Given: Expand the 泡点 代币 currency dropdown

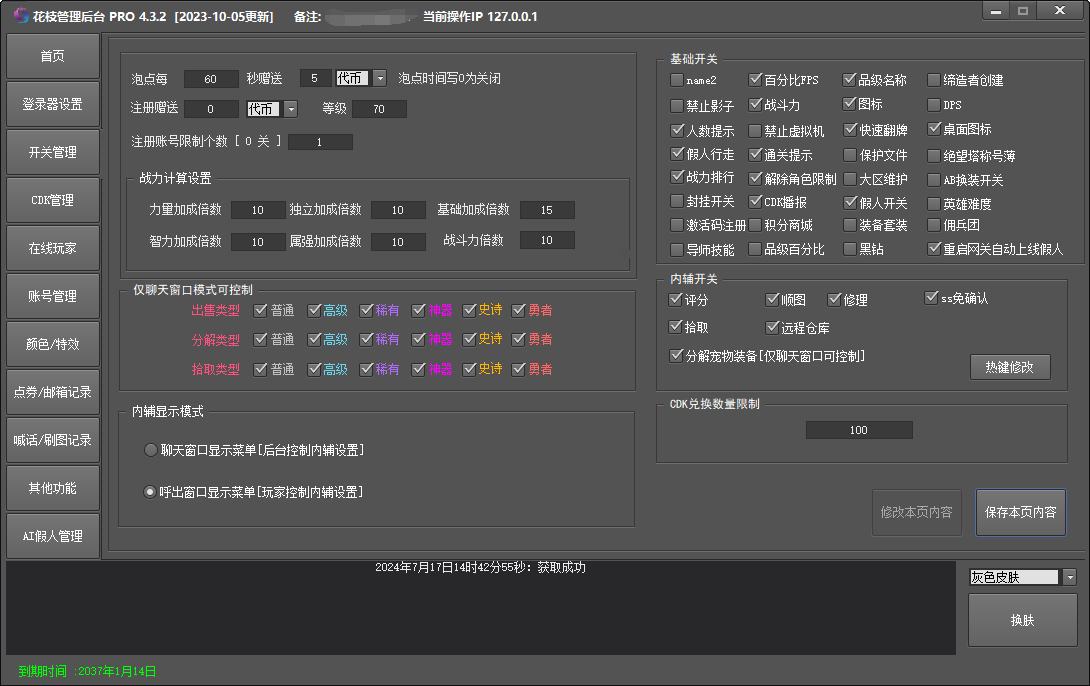Looking at the screenshot, I should point(380,78).
